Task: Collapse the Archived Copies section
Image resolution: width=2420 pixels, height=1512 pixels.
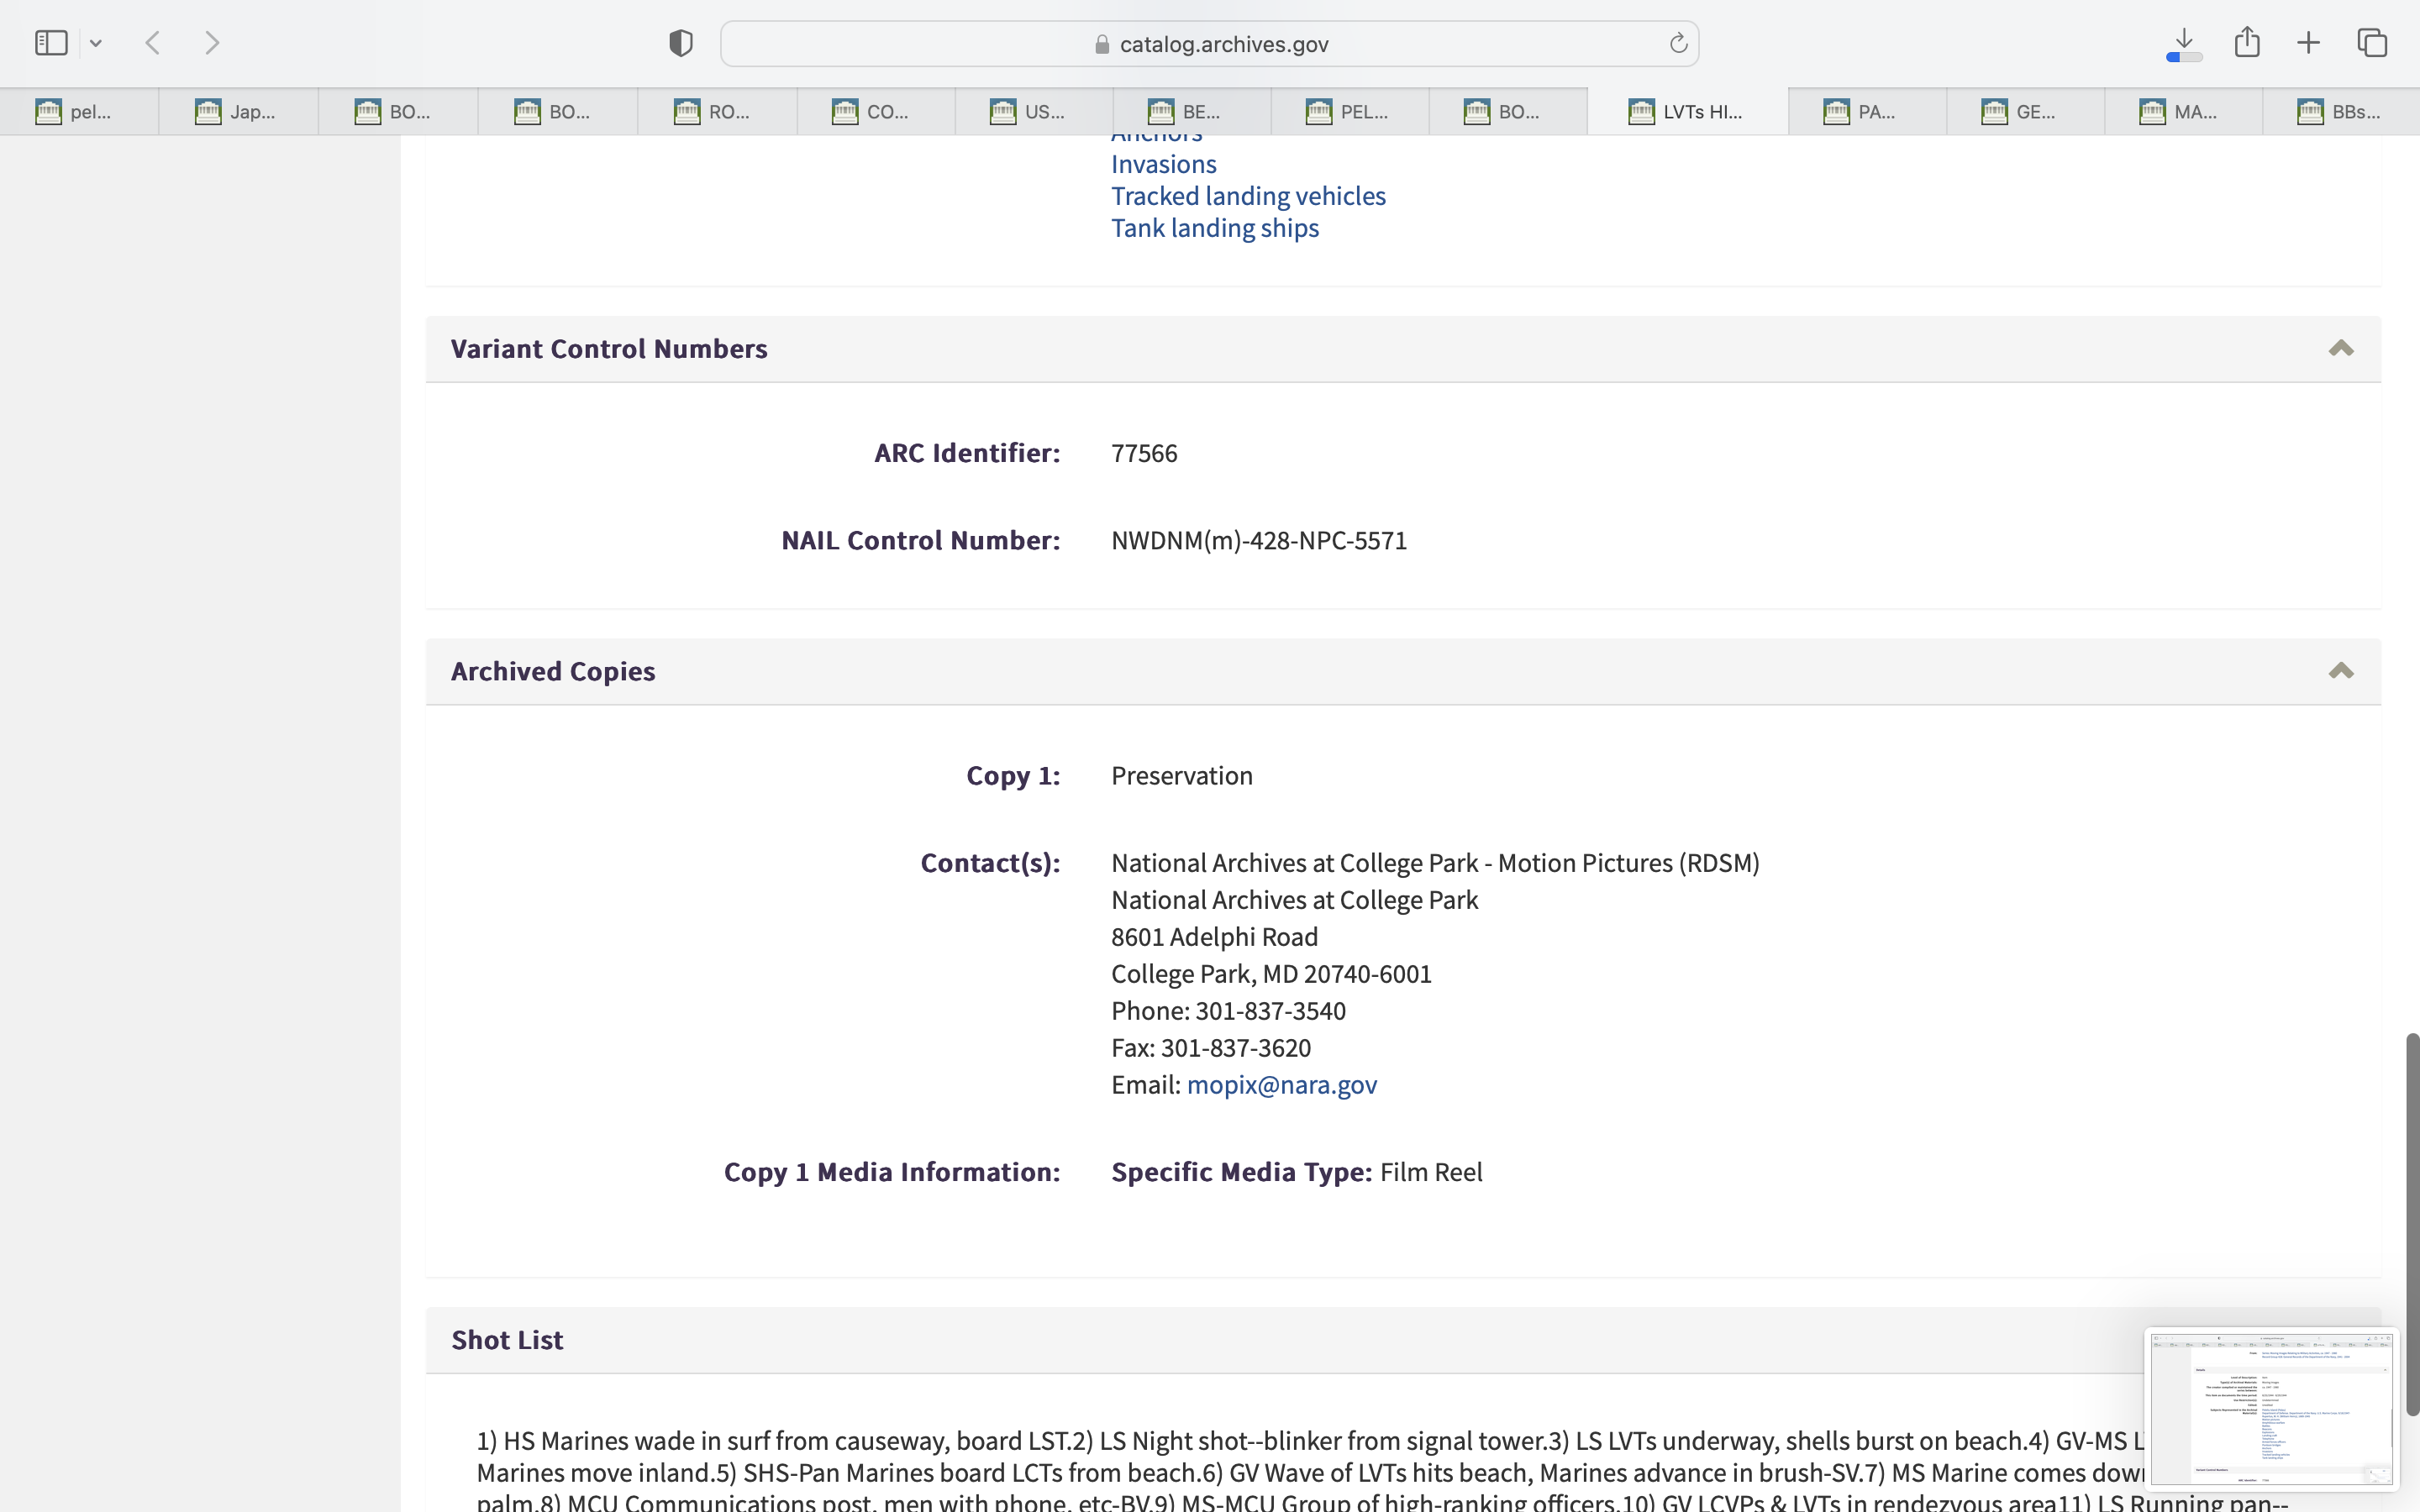Action: point(2340,671)
